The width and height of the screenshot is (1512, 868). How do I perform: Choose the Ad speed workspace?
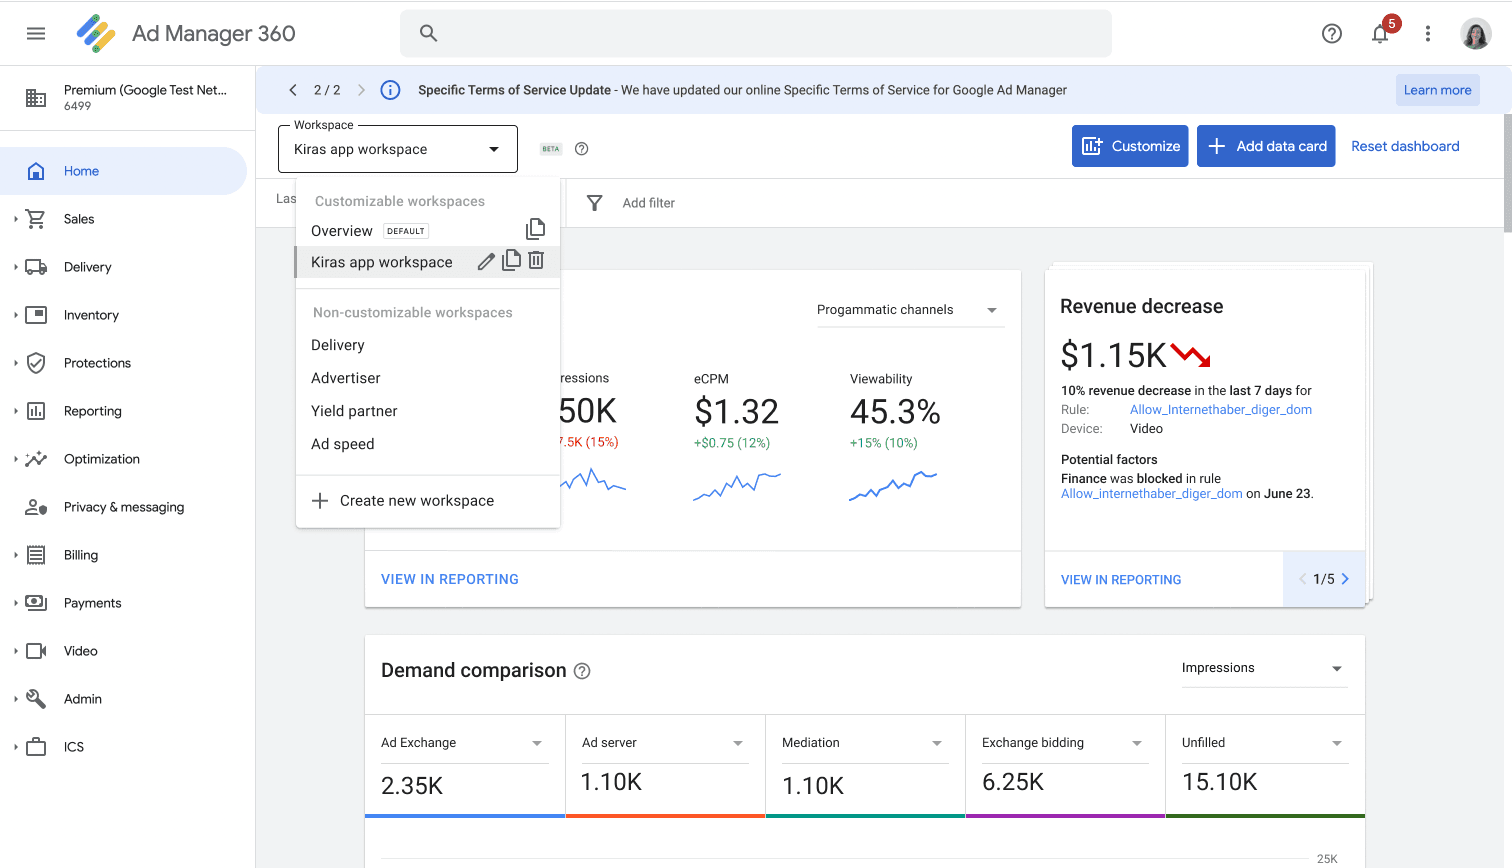pyautogui.click(x=343, y=444)
